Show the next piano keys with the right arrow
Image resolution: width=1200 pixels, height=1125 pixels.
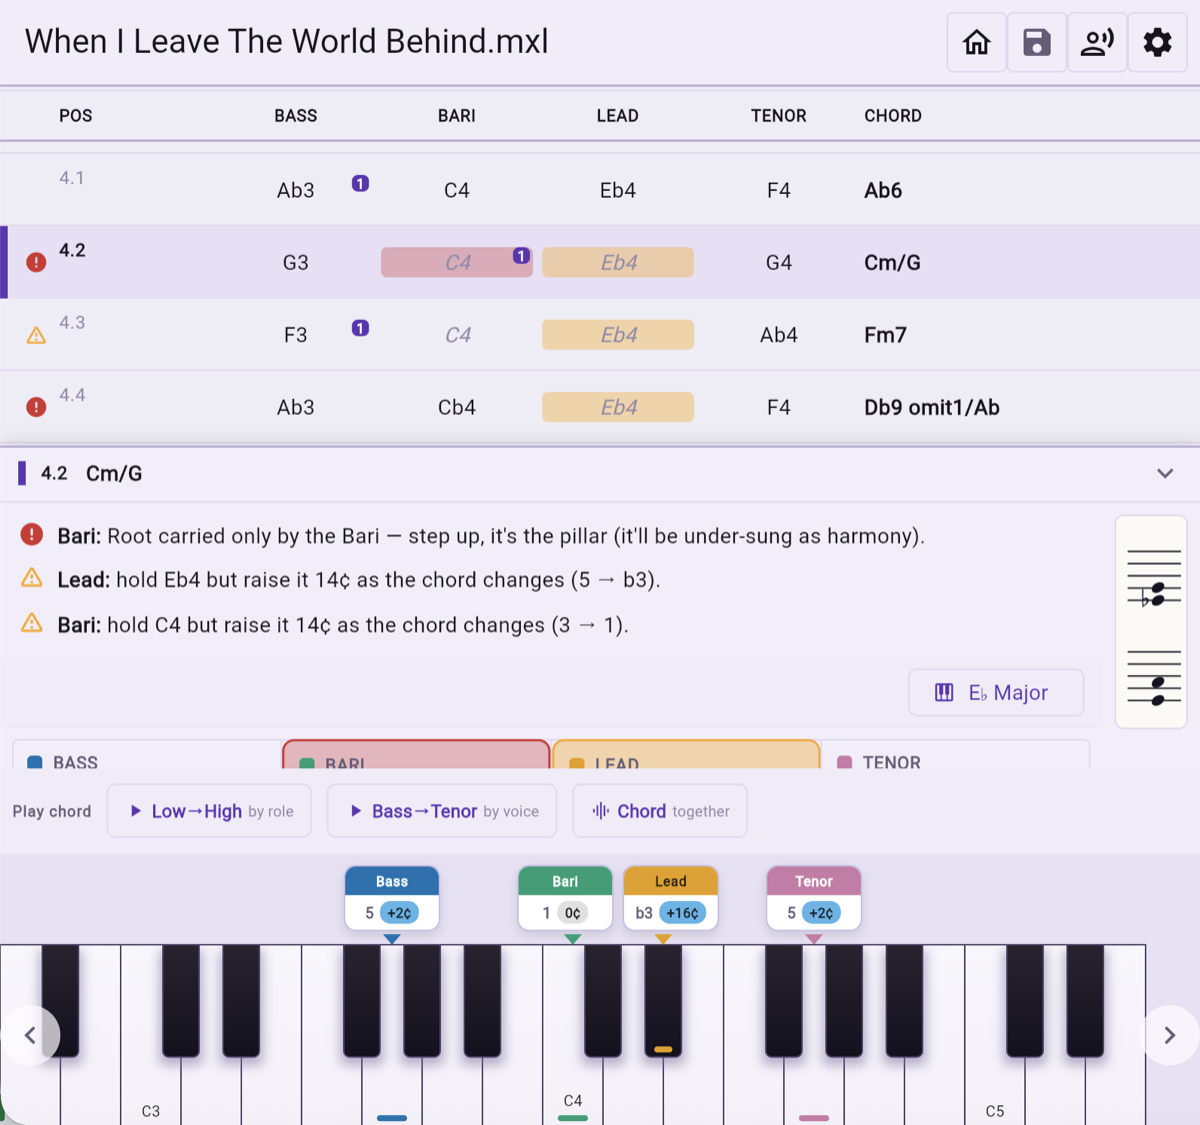point(1169,1035)
